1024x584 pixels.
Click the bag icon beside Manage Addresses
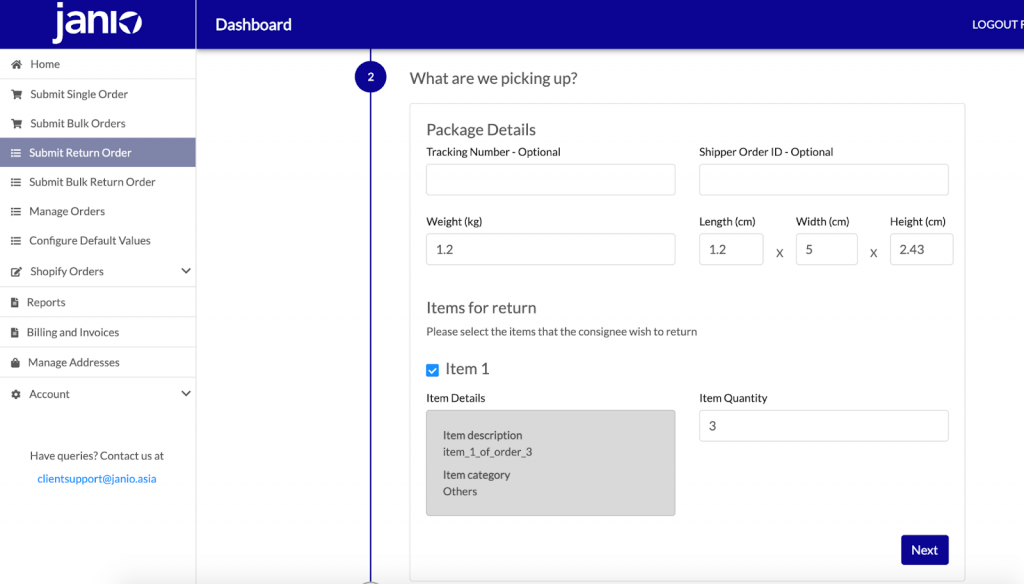15,363
